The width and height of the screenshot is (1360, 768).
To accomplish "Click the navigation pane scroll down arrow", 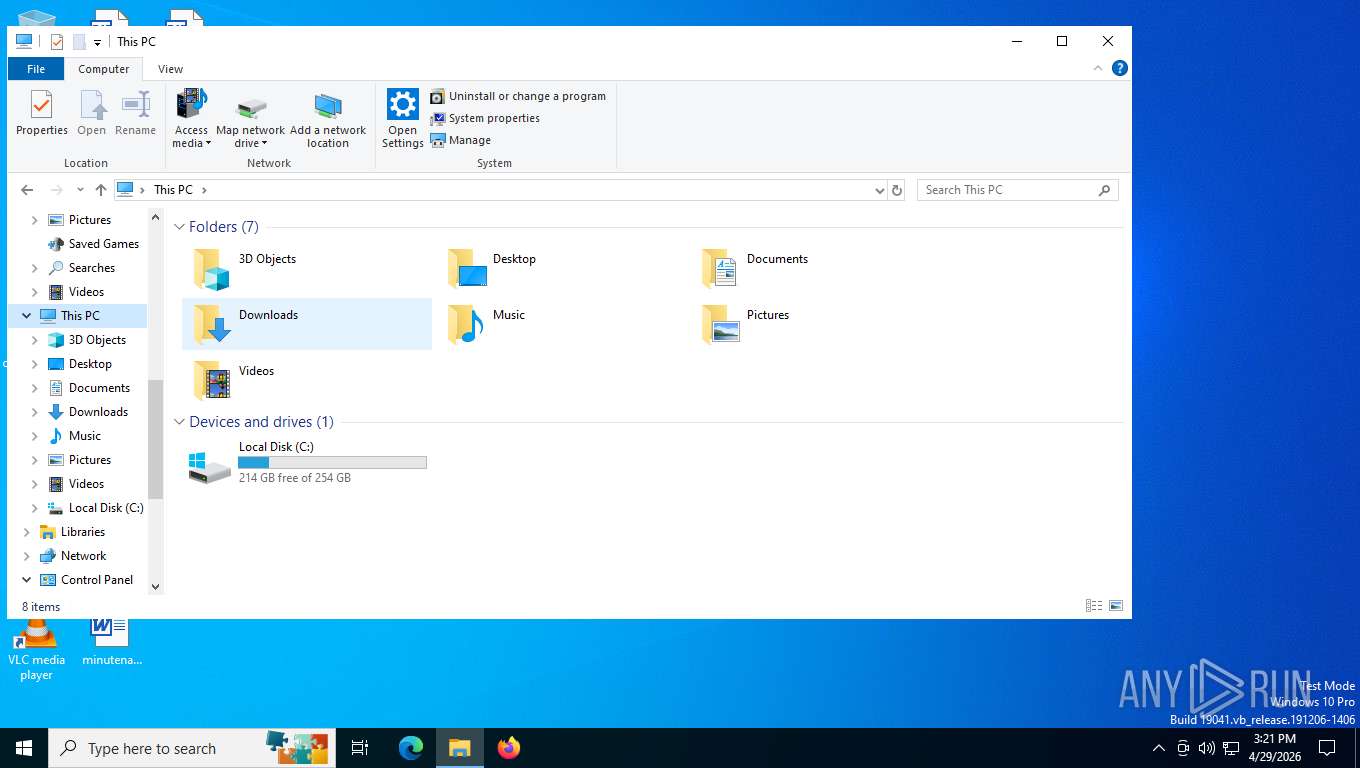I will point(155,586).
